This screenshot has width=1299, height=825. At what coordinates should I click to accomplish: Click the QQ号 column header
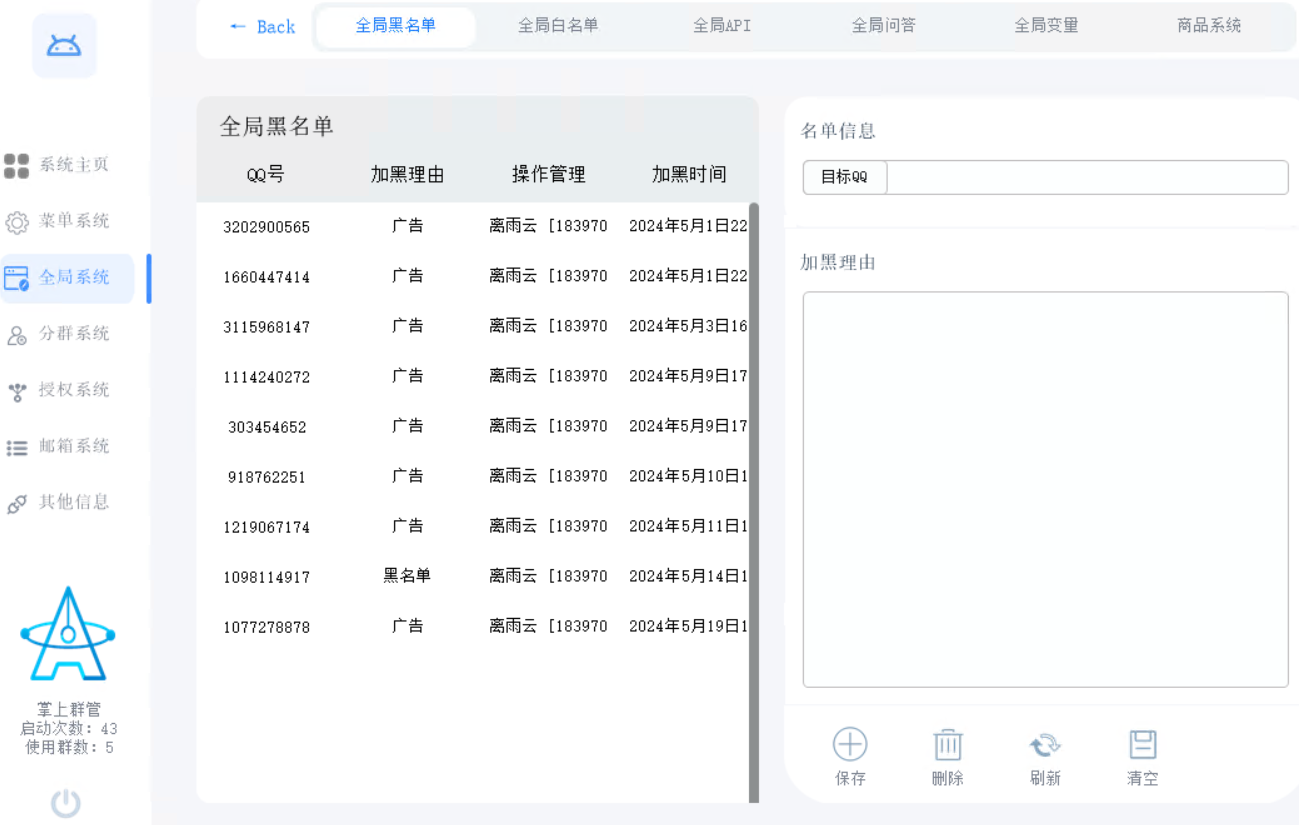[x=266, y=174]
